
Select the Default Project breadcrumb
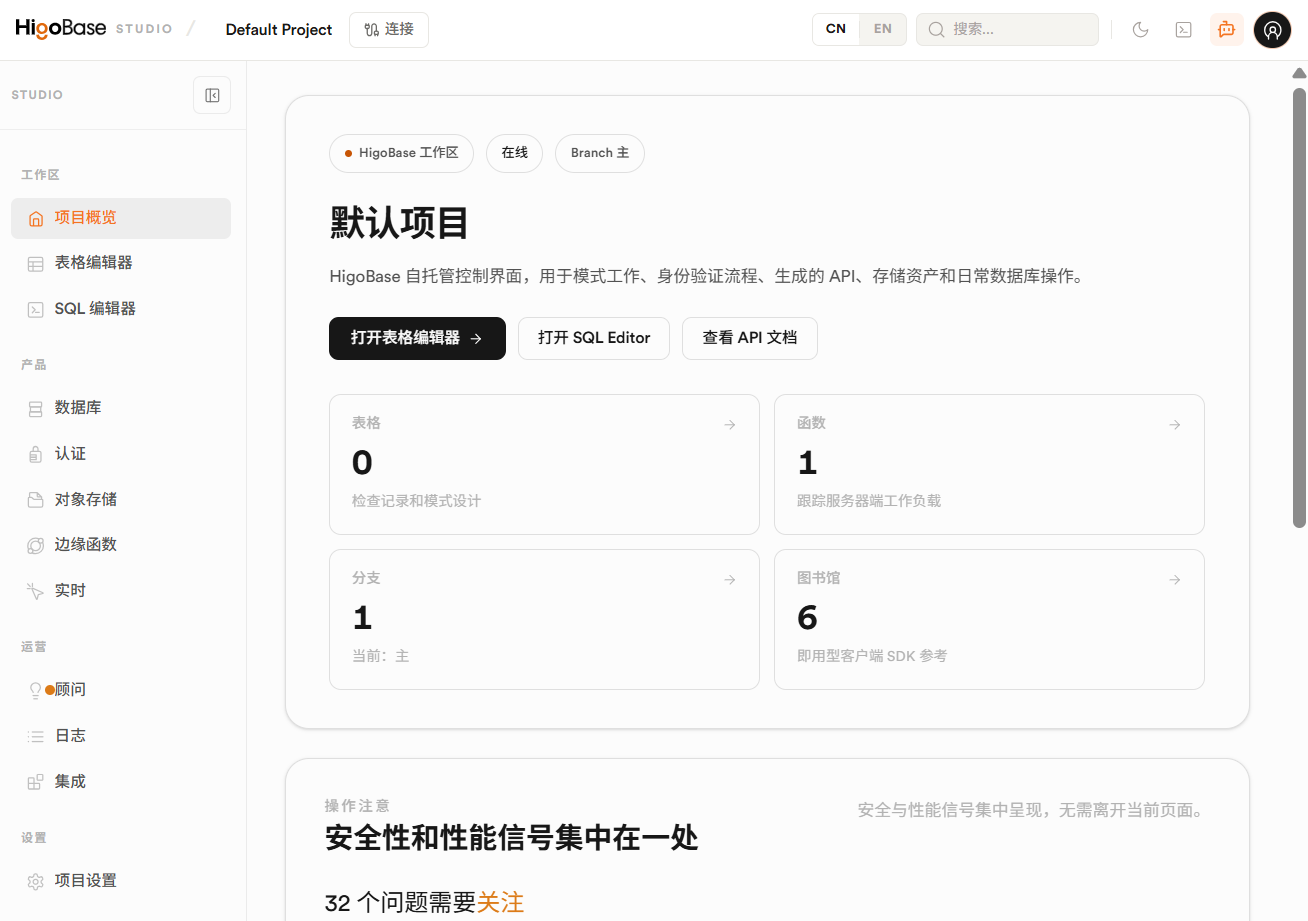pyautogui.click(x=279, y=30)
